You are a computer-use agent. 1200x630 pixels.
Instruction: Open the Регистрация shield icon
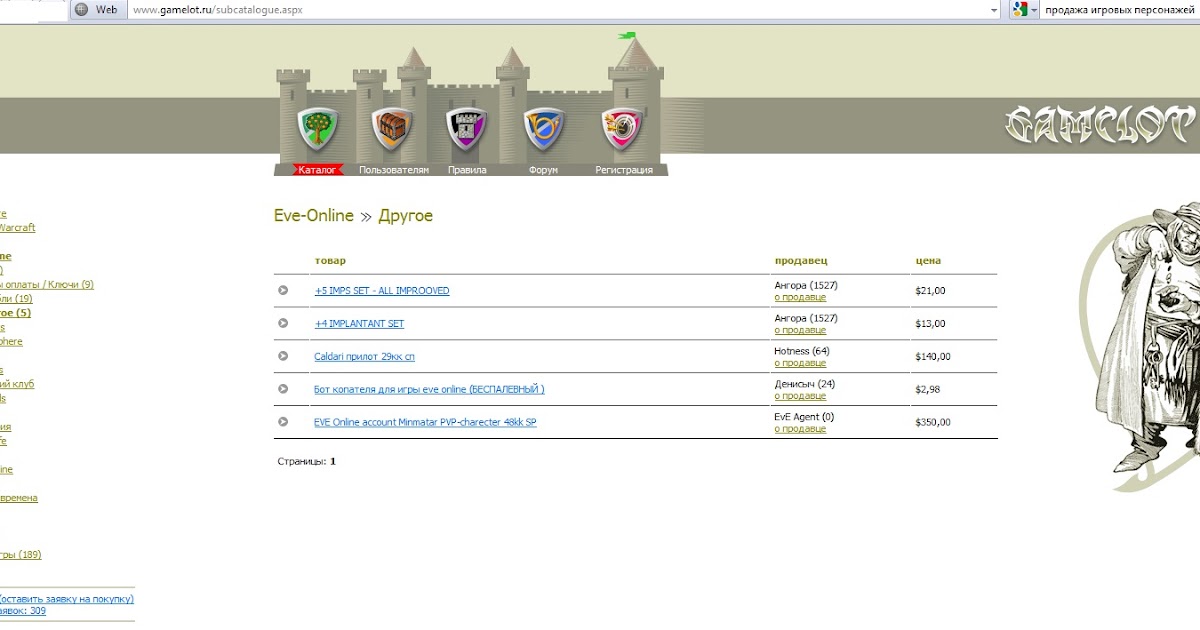point(621,128)
